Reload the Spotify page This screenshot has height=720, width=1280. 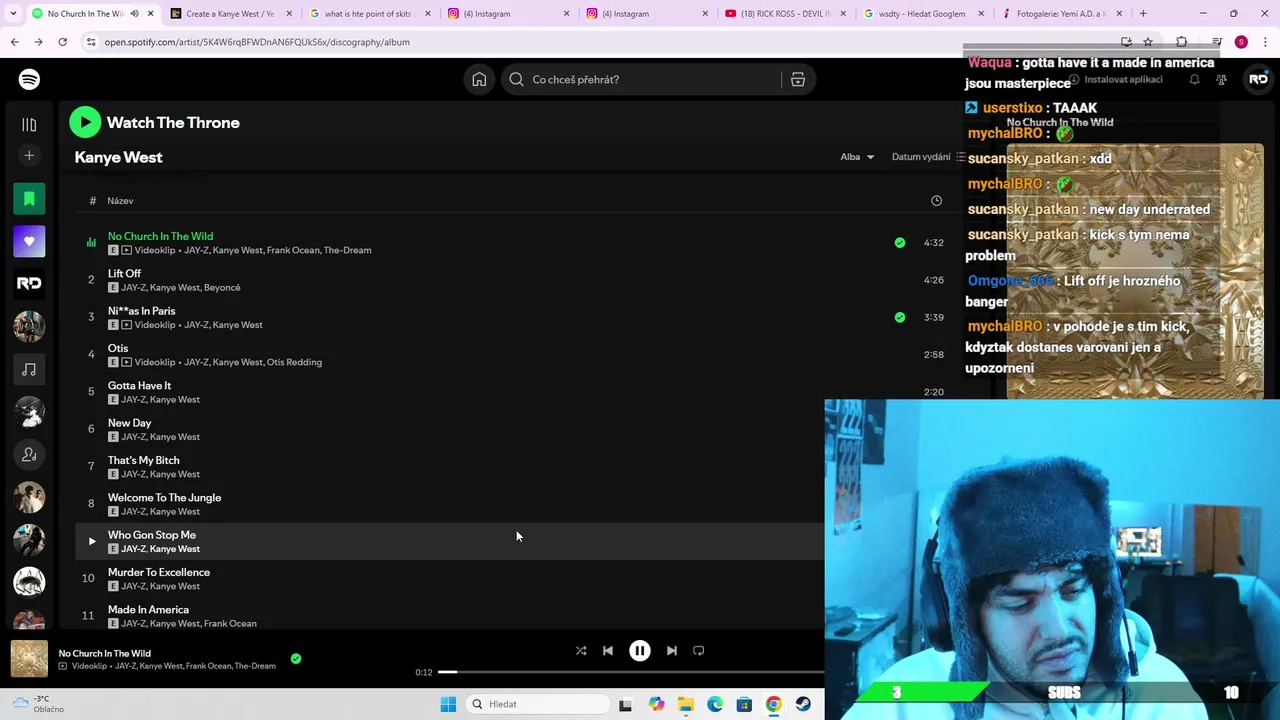[62, 42]
